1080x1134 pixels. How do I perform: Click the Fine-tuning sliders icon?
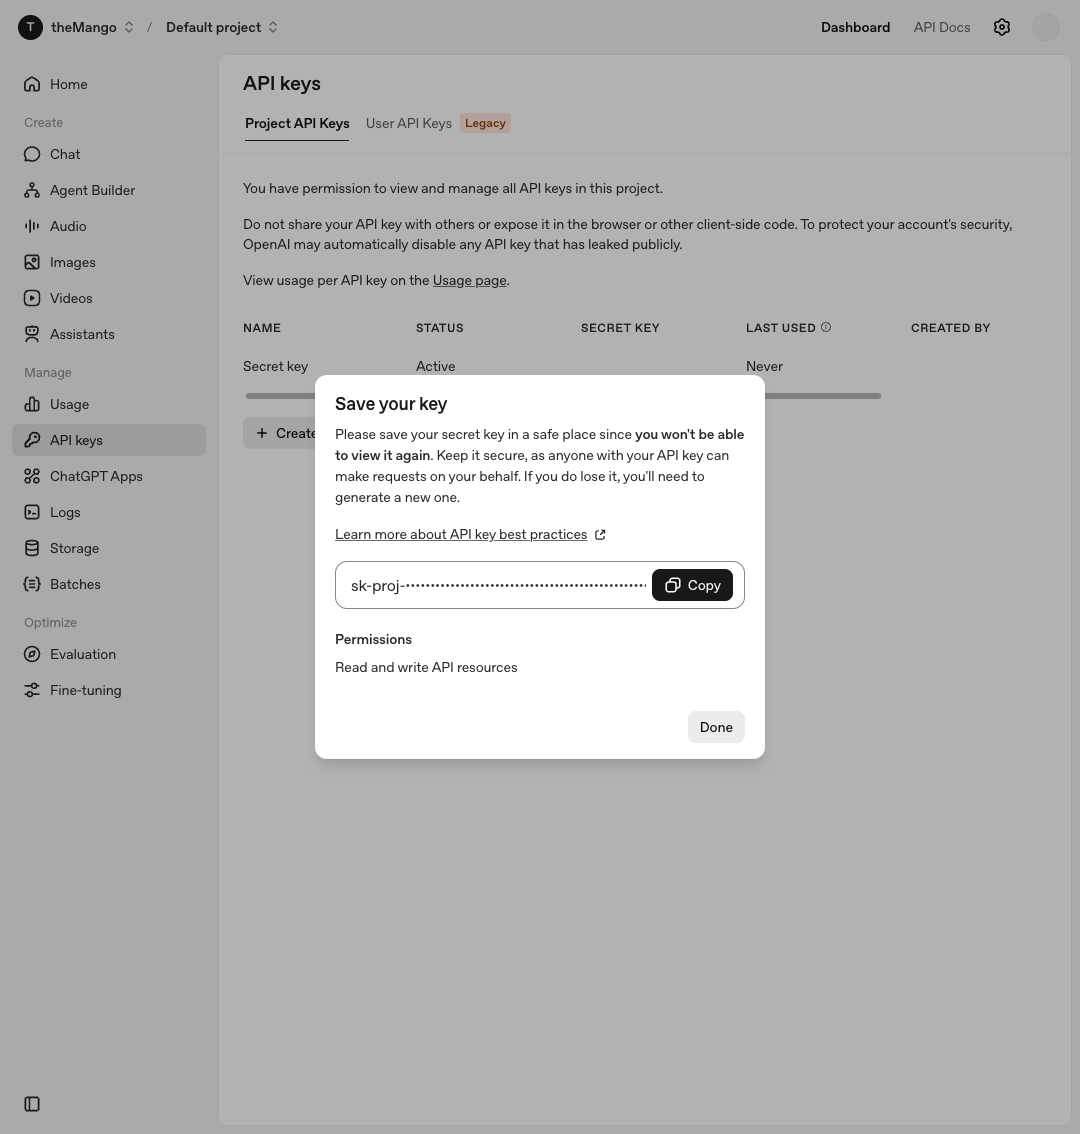pyautogui.click(x=32, y=690)
